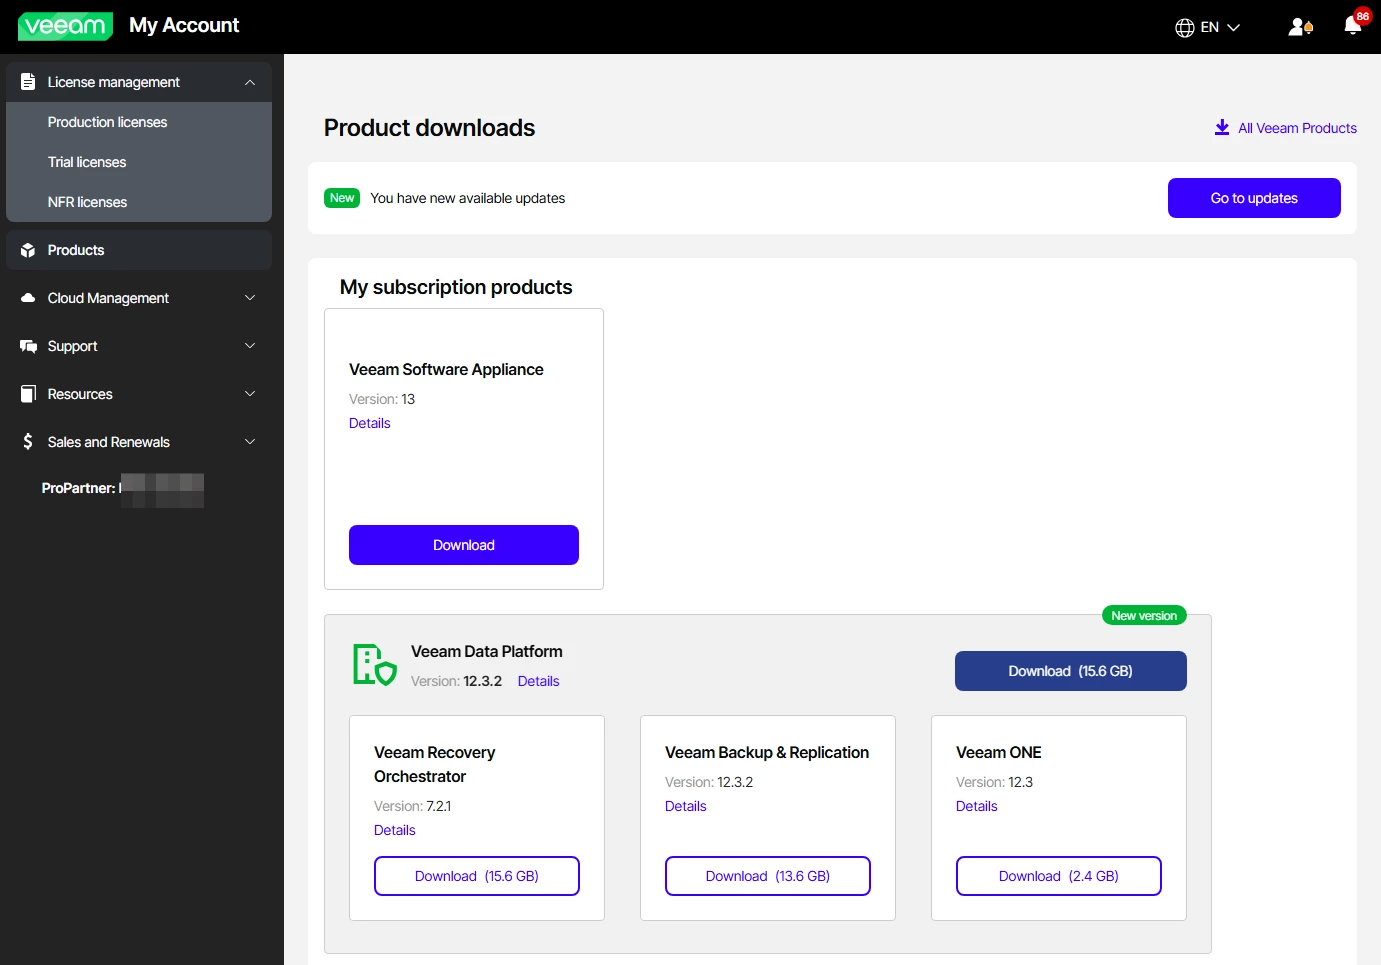
Task: Open Trial licenses menu item
Action: (x=87, y=162)
